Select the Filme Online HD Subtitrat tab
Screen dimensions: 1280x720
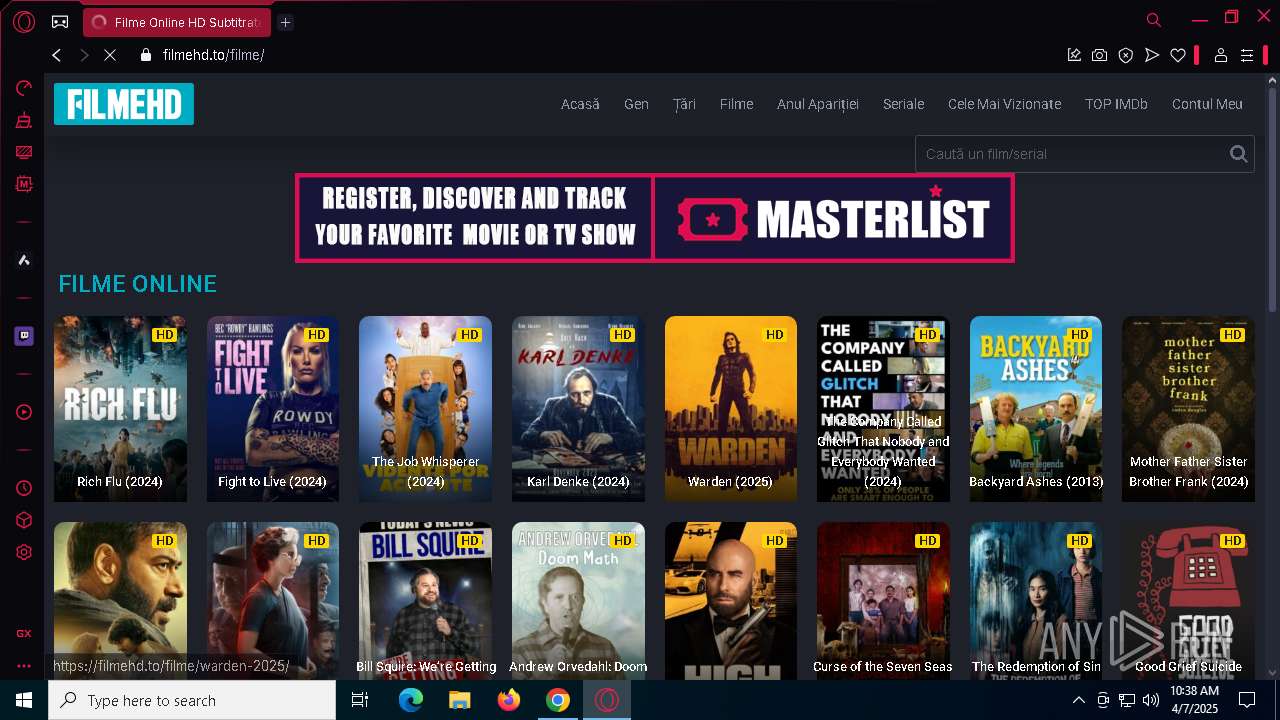(177, 22)
